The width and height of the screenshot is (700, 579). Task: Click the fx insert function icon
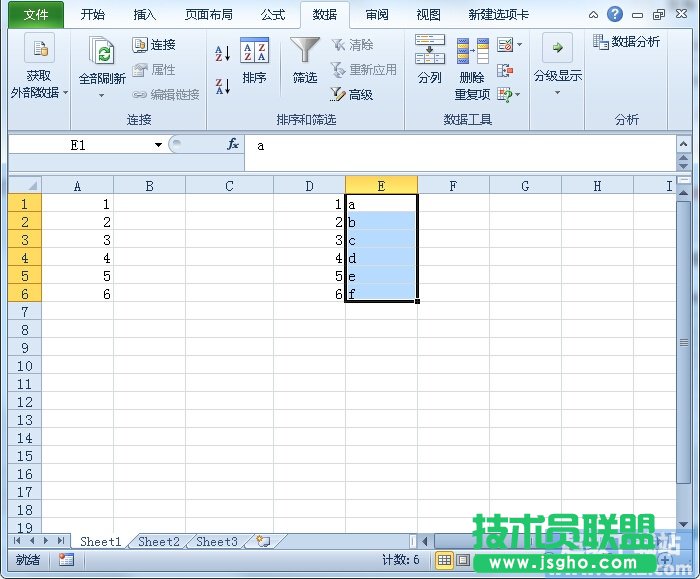click(x=233, y=145)
